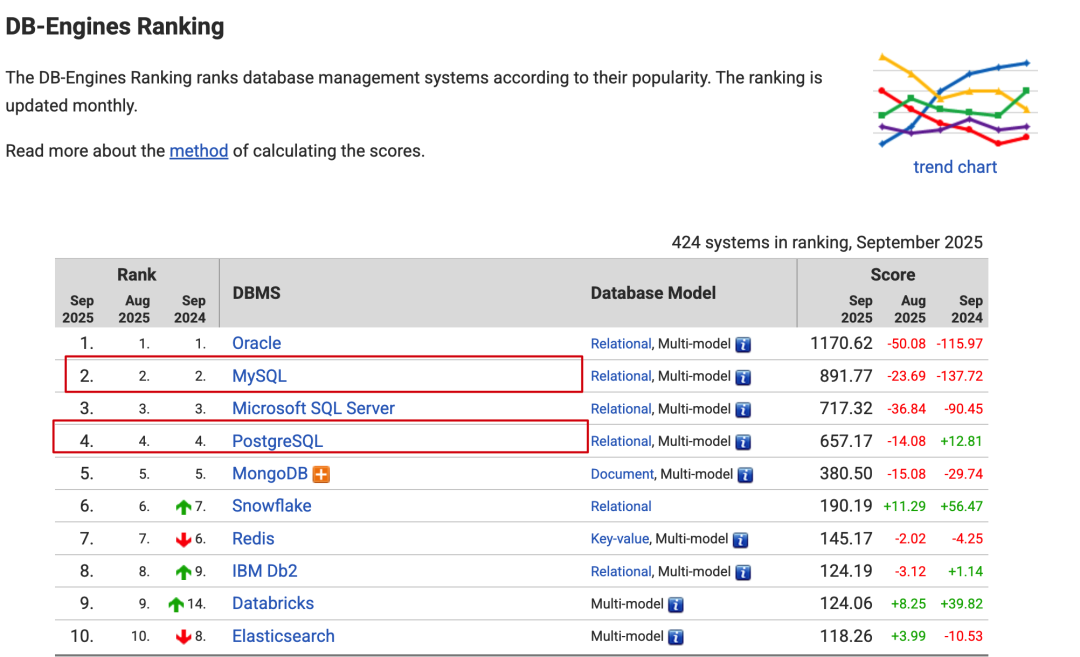Click the DB-Engines Ranking page heading
The width and height of the screenshot is (1080, 657).
click(115, 27)
